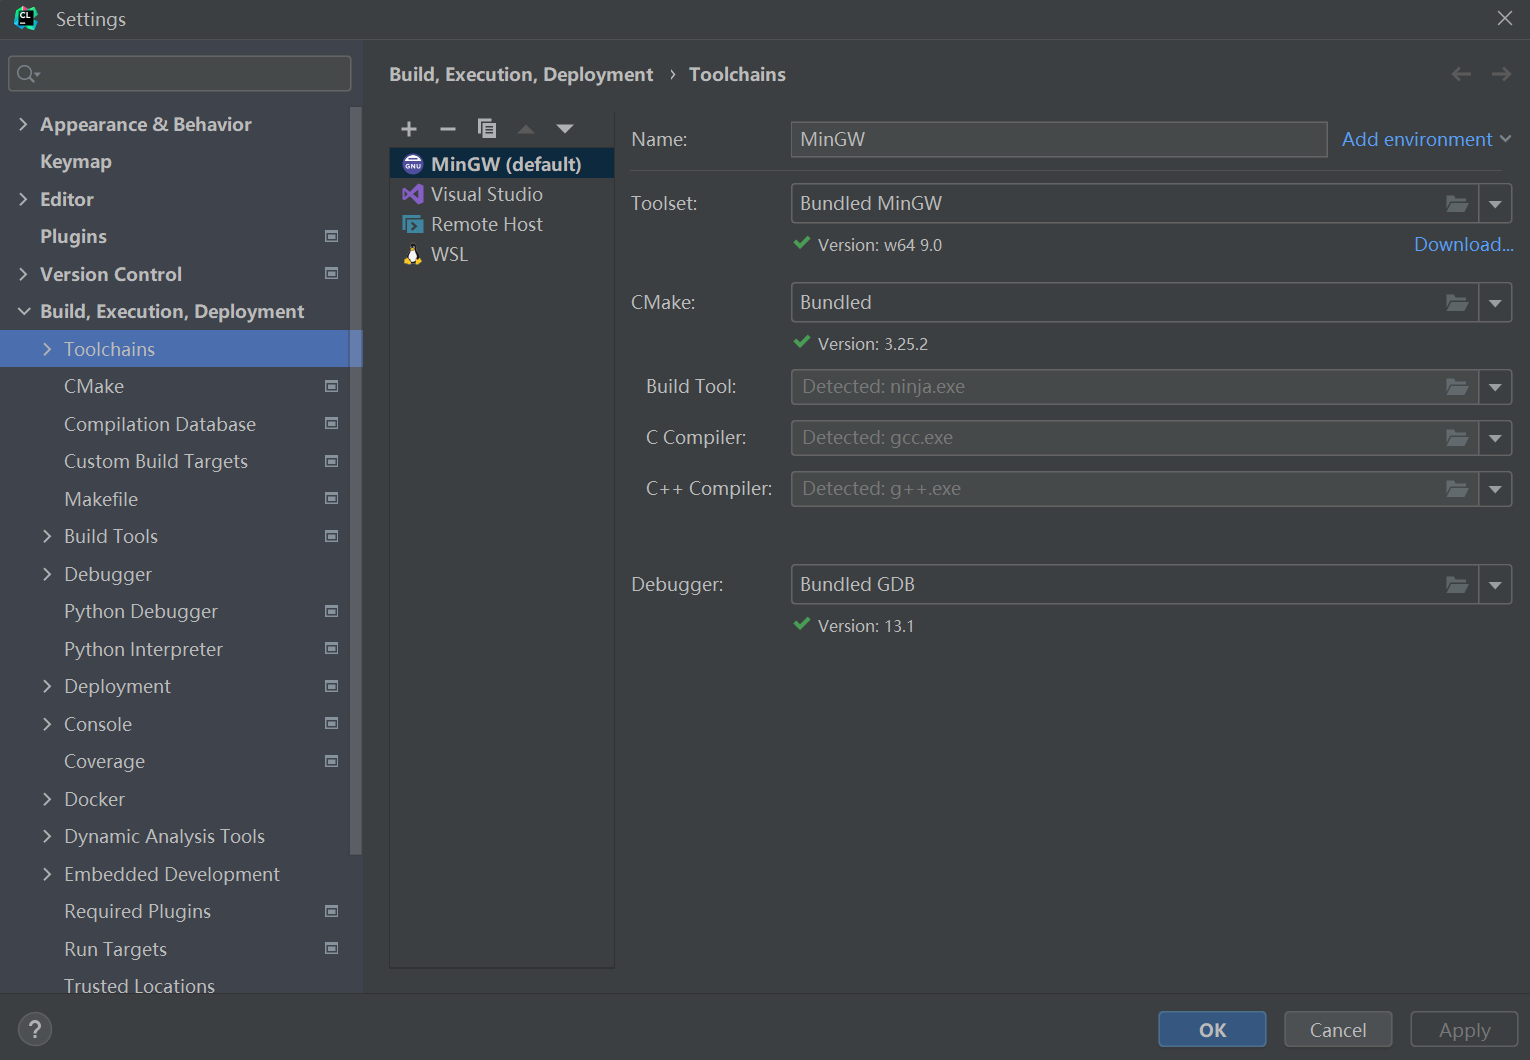Select CMake in the settings sidebar

click(93, 386)
